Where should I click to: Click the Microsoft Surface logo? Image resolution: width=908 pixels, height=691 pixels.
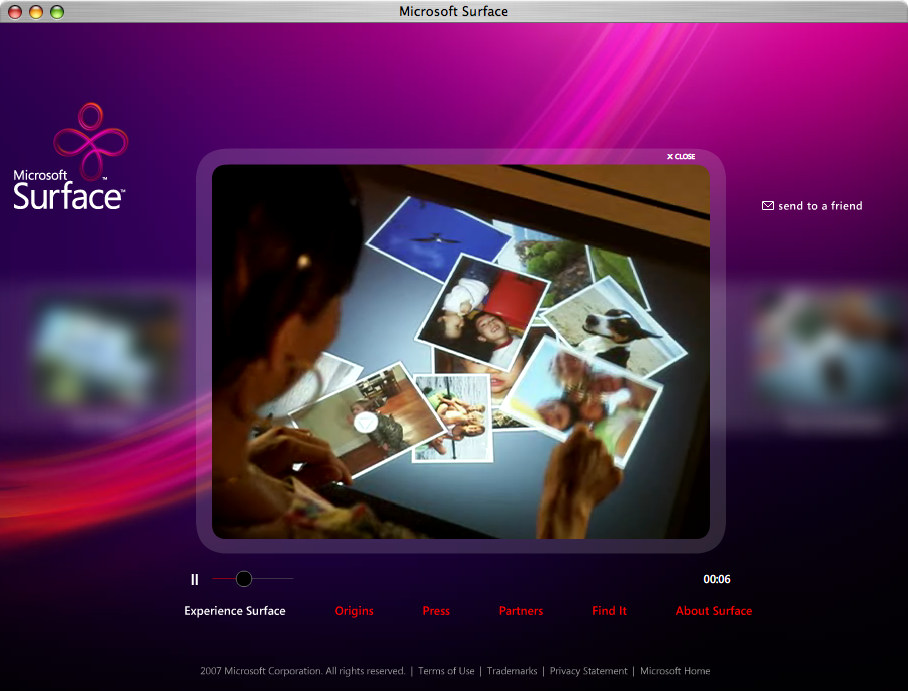pyautogui.click(x=69, y=156)
